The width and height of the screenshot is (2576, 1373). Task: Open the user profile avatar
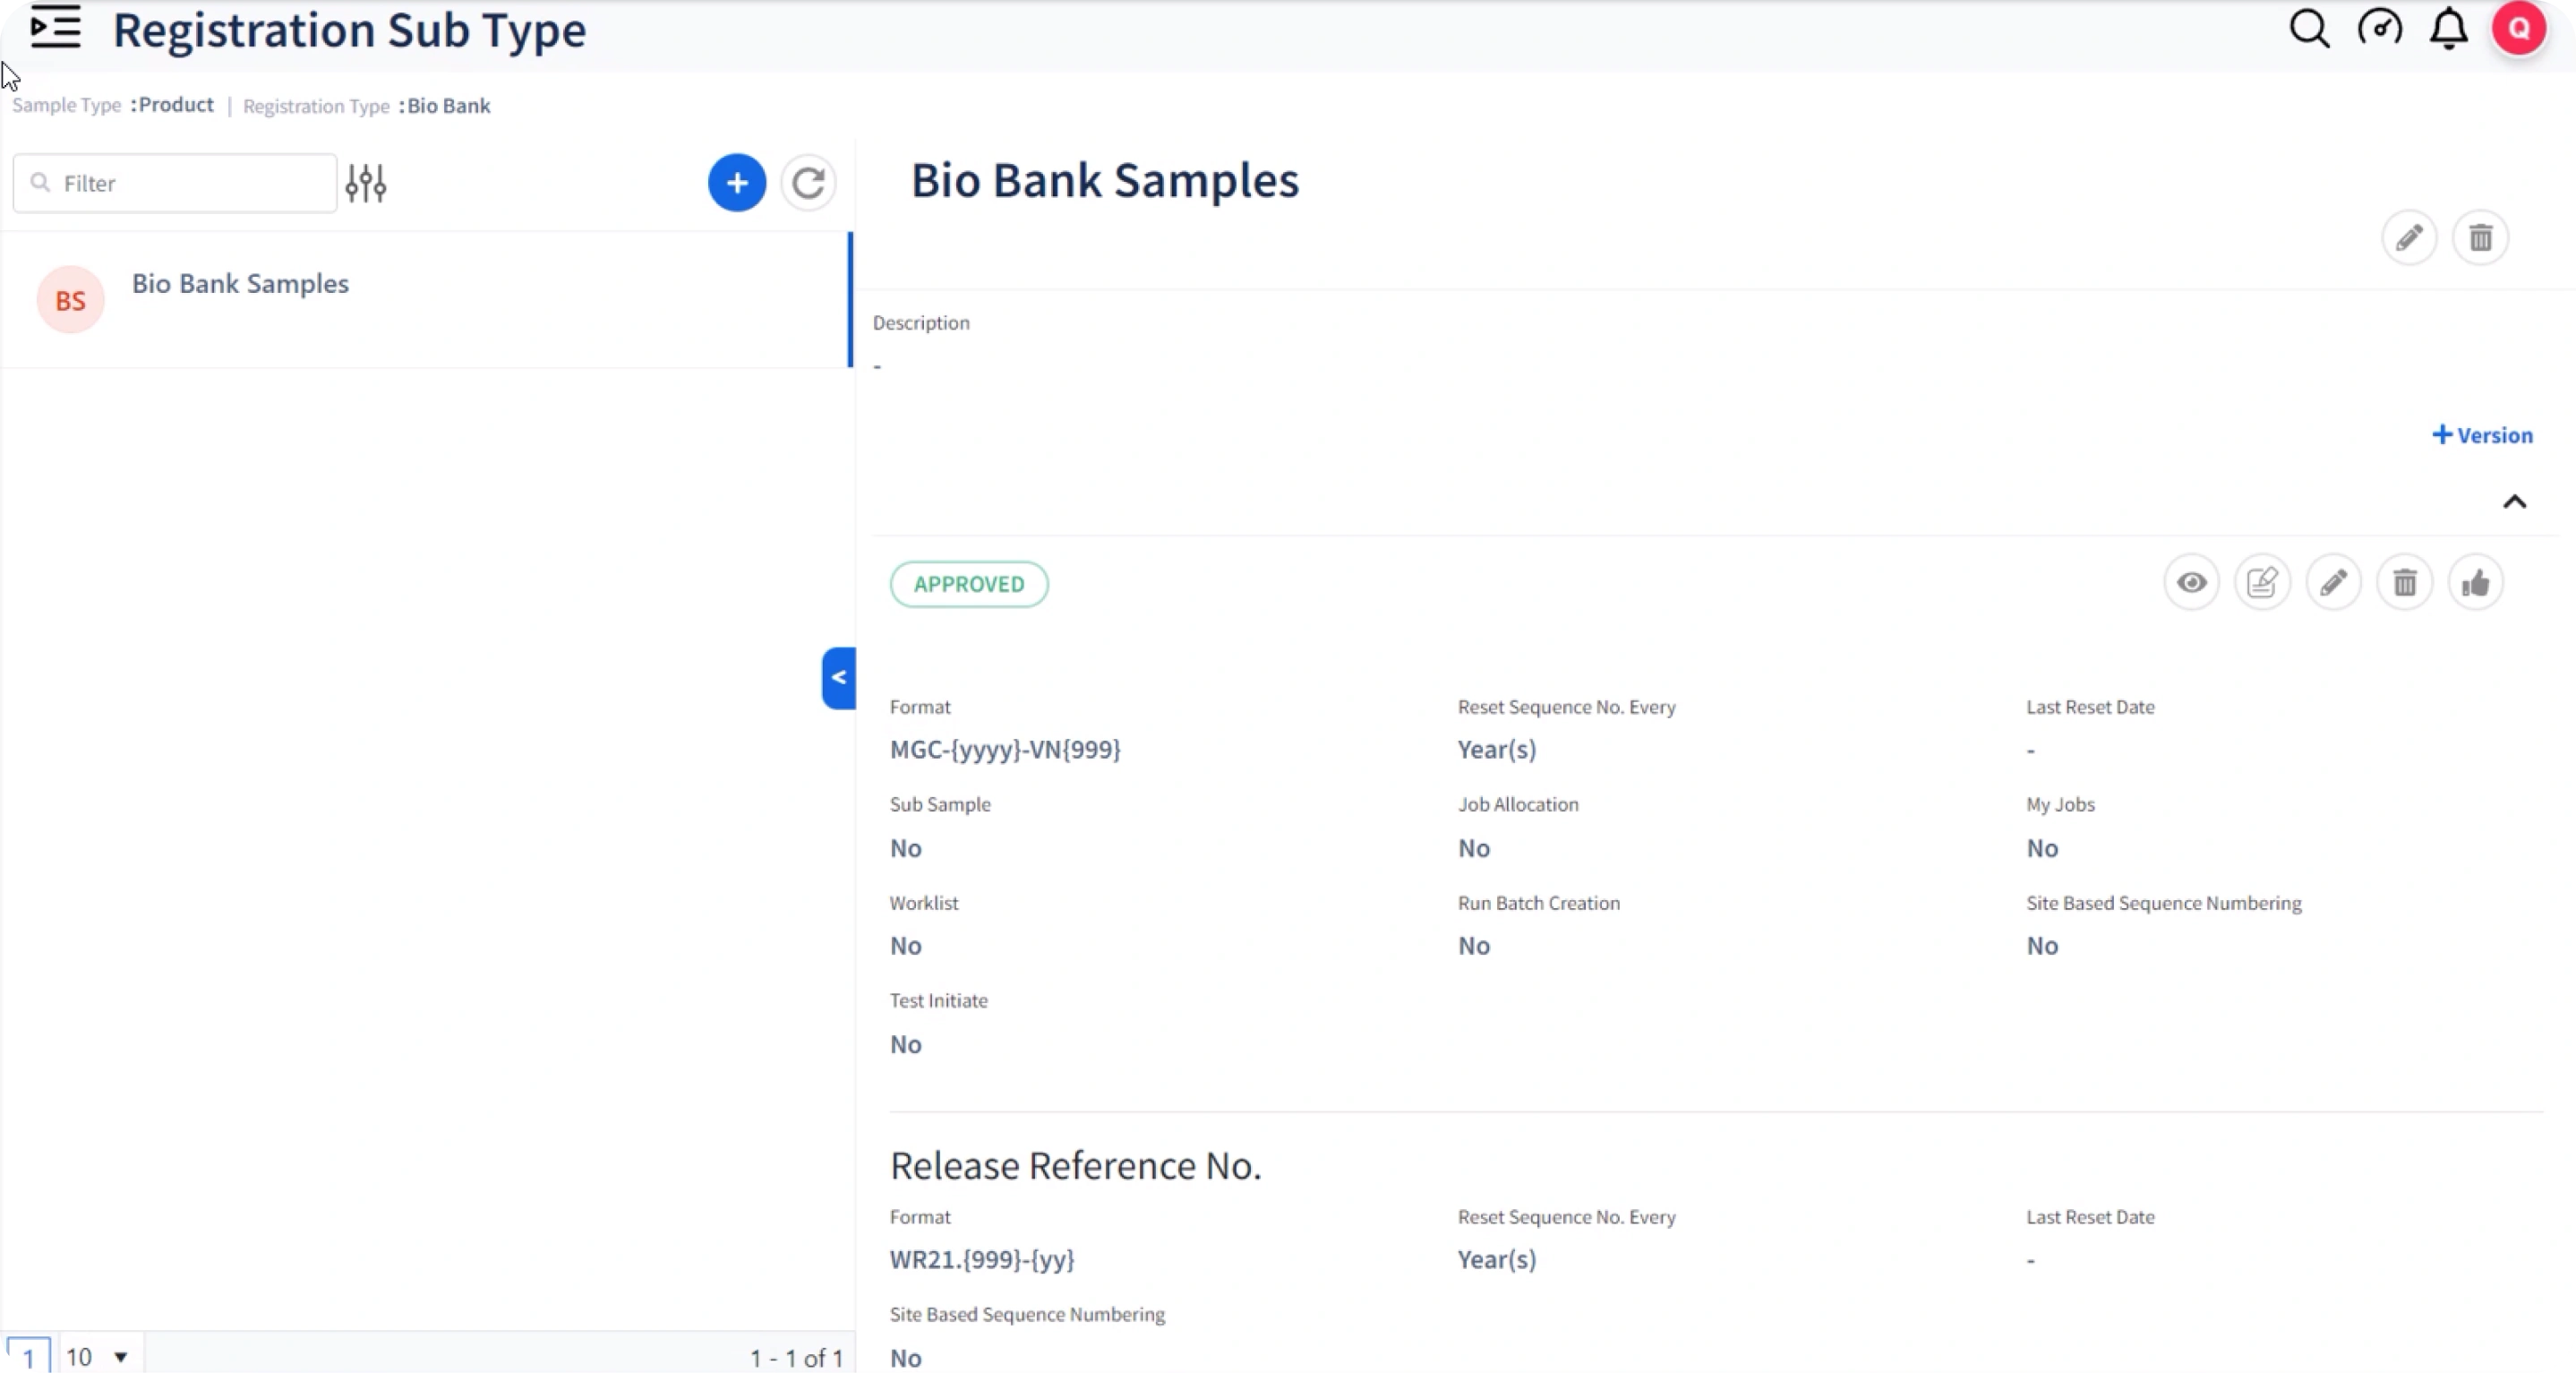pos(2518,28)
